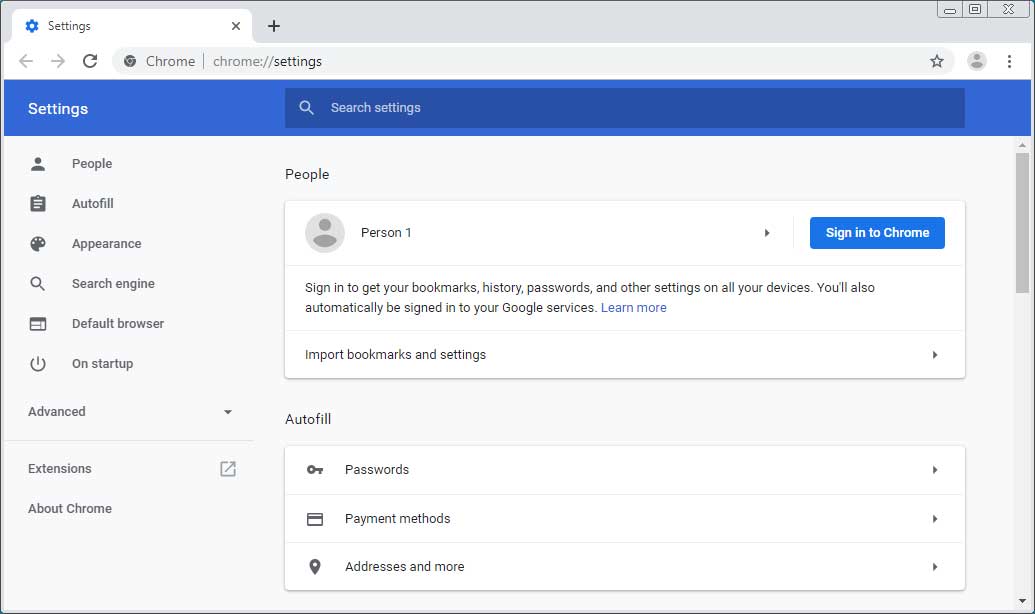
Task: Click the Search engine magnifier icon in sidebar
Action: coord(38,284)
